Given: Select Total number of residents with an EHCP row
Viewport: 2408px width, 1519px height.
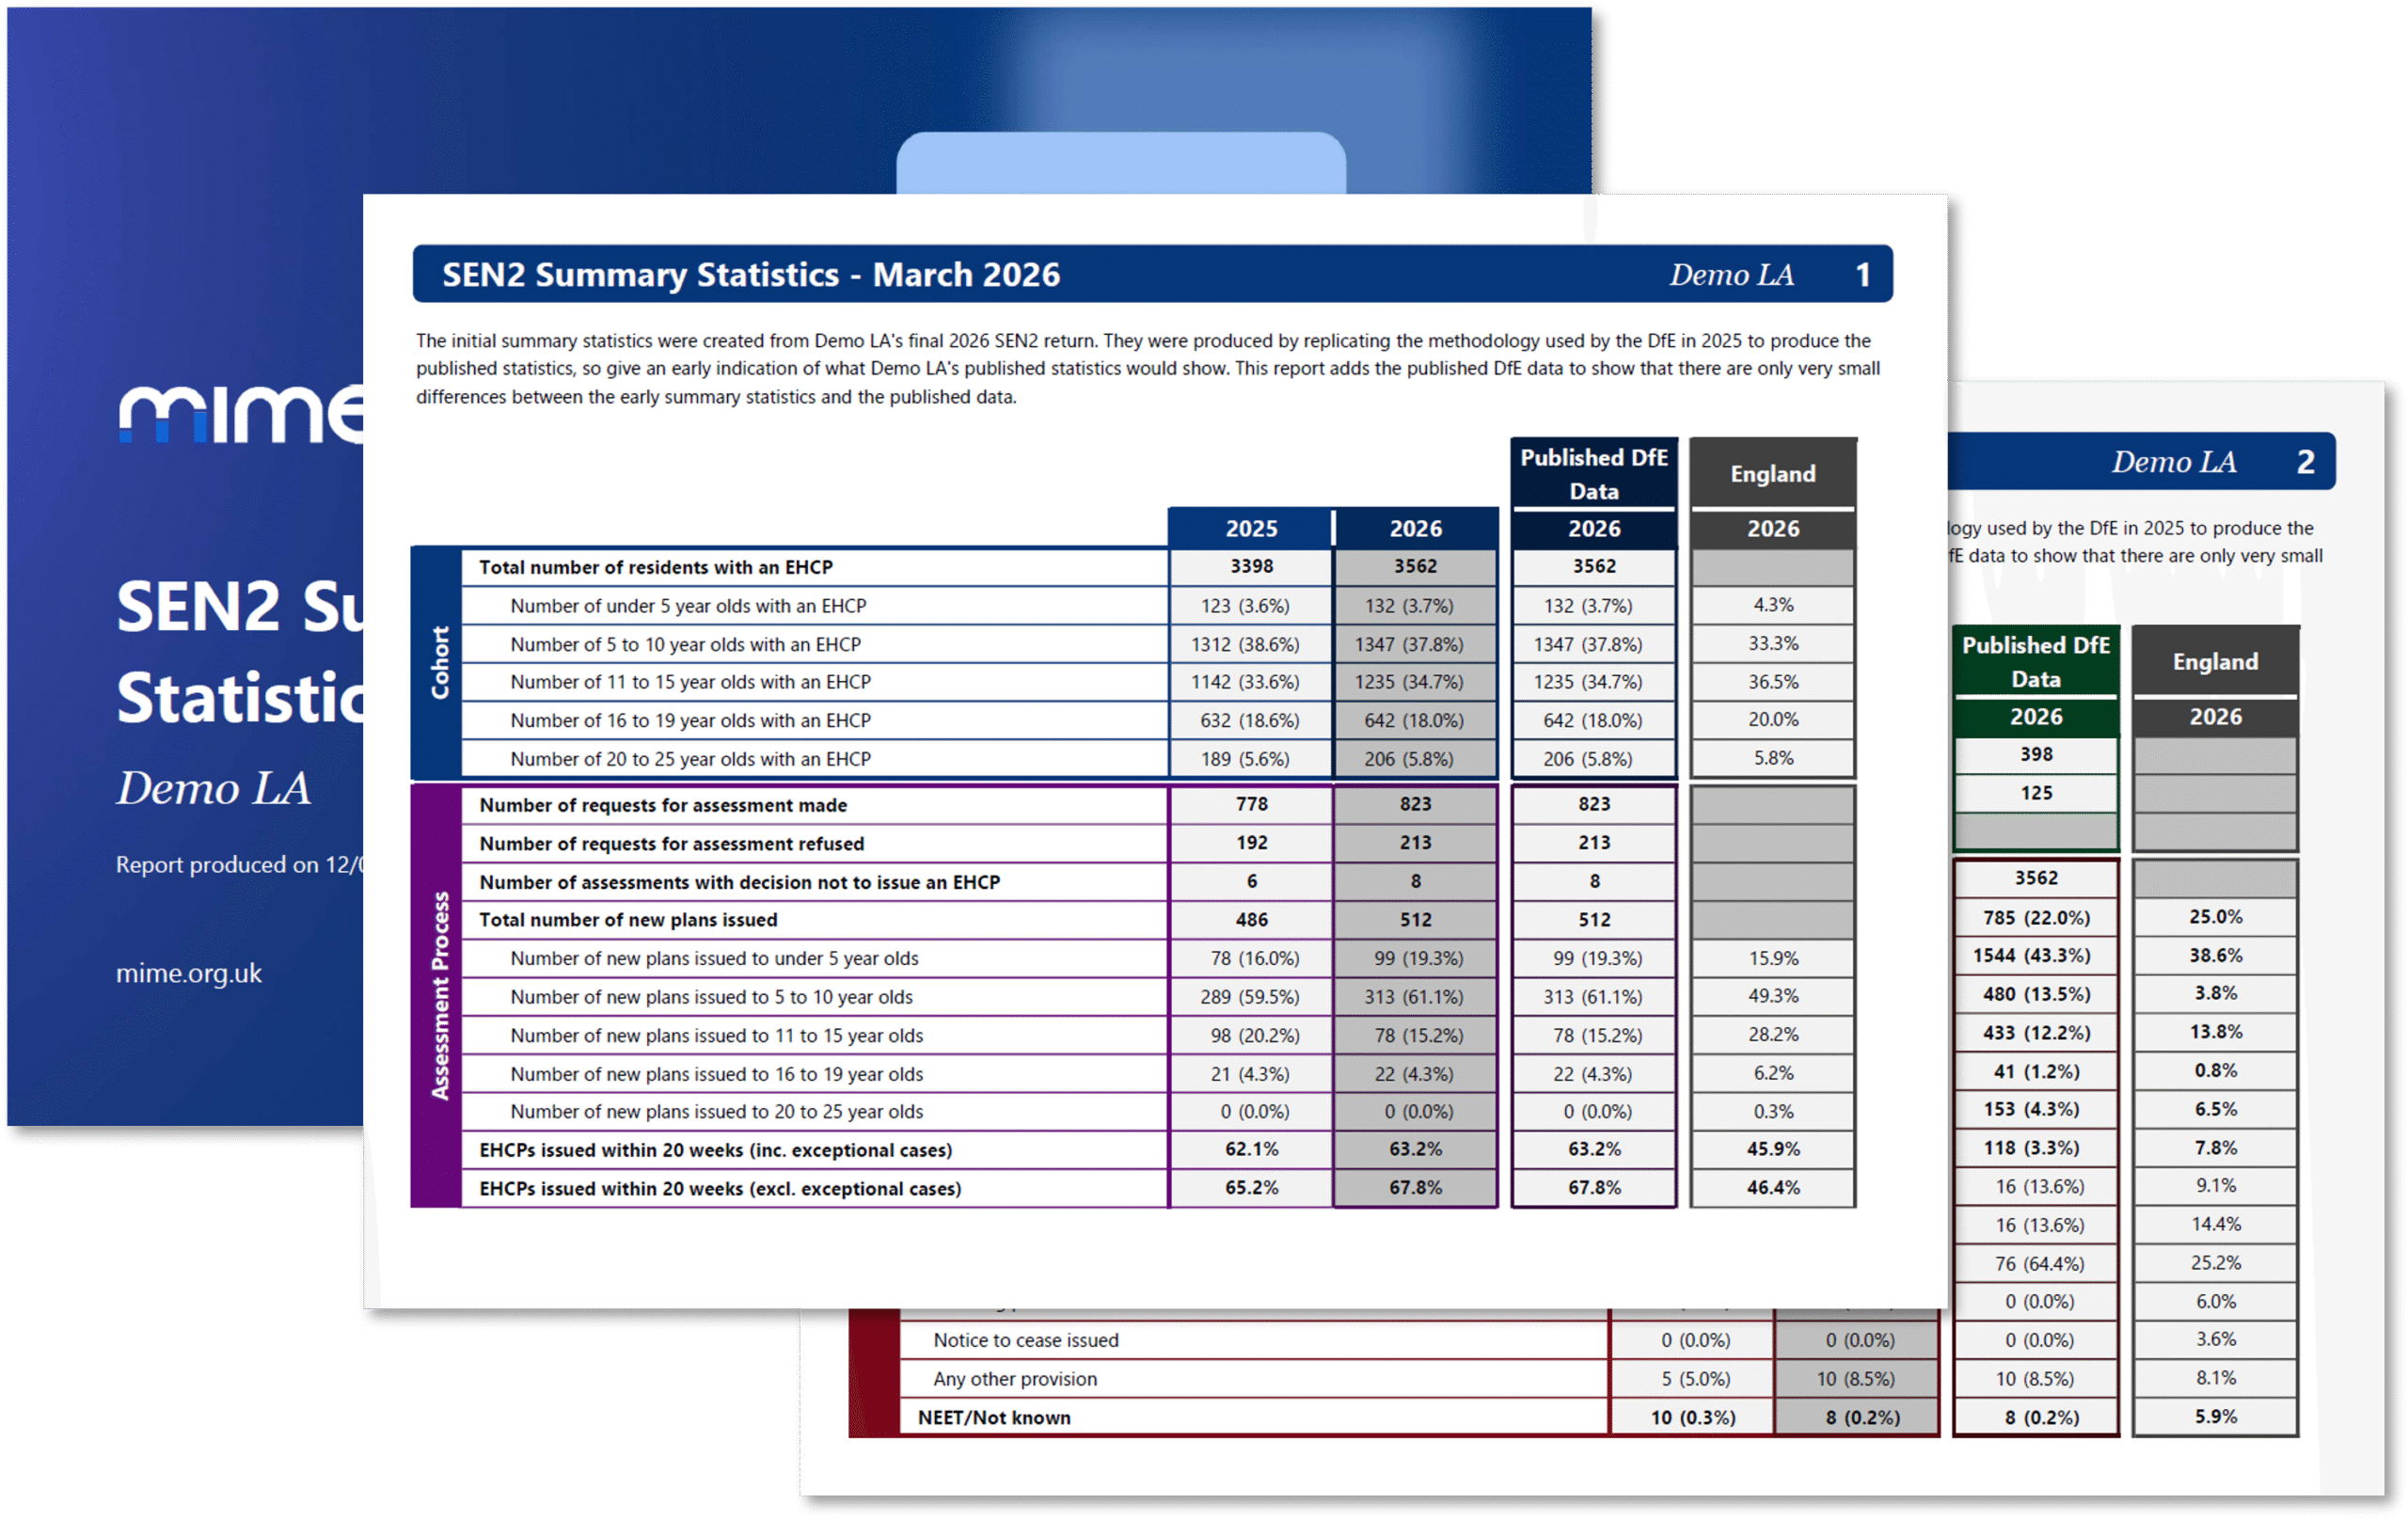Looking at the screenshot, I should tap(655, 567).
